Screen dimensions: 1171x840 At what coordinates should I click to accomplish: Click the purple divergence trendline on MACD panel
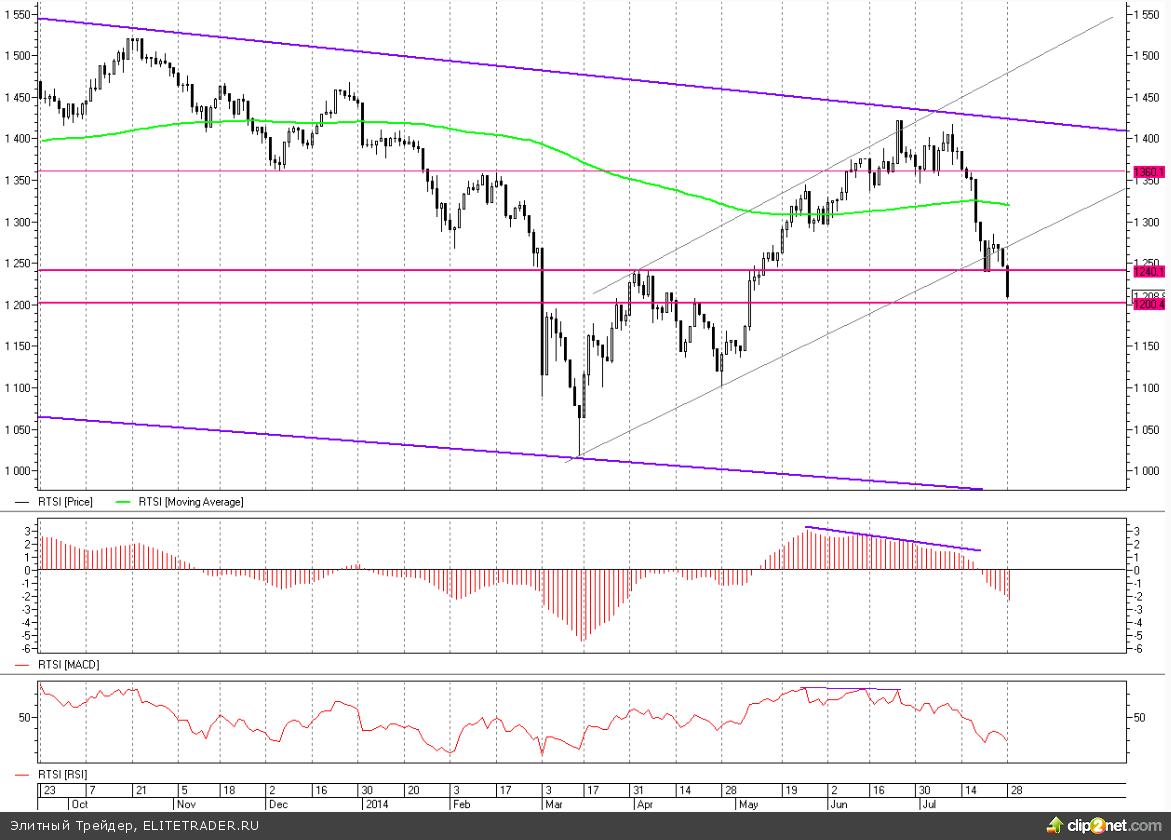pos(892,539)
